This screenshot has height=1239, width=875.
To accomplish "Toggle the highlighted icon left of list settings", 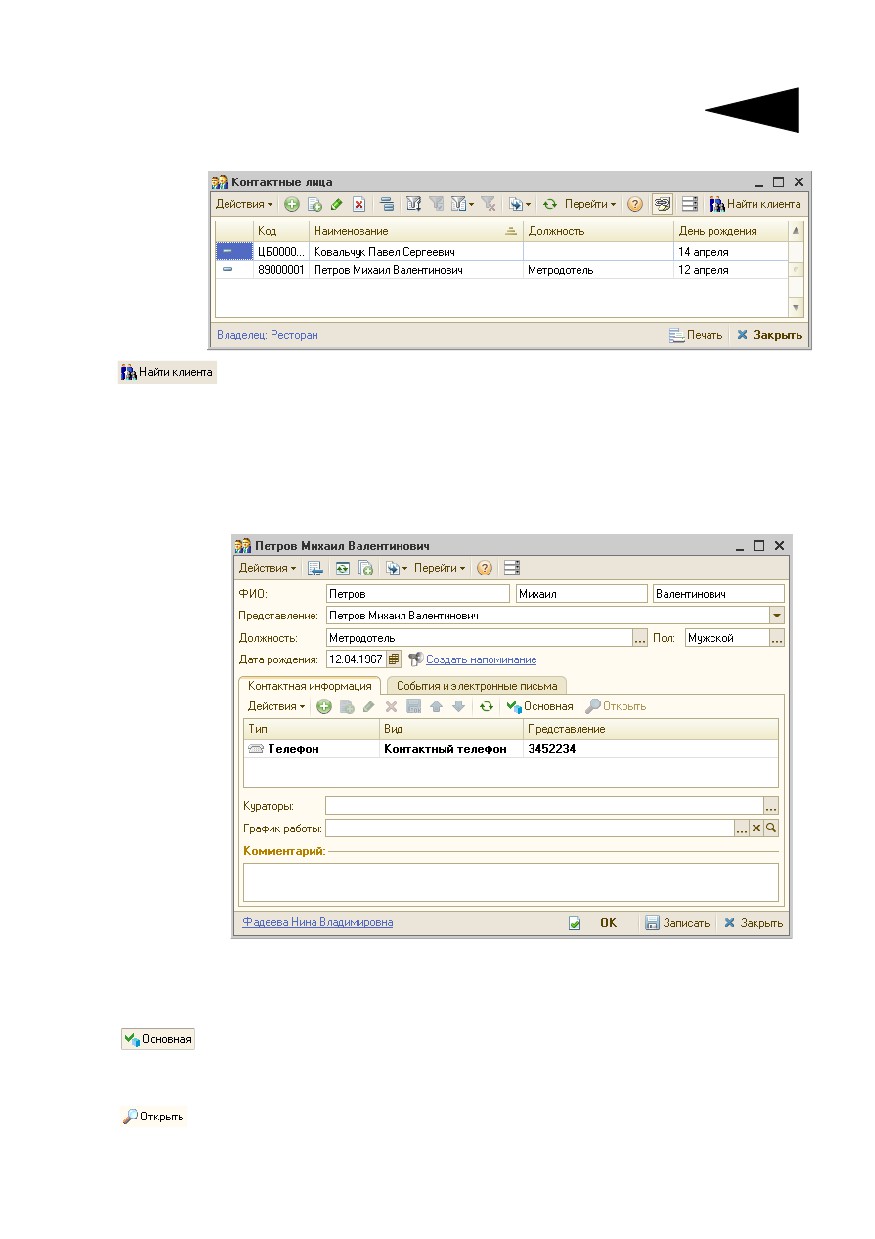I will [x=662, y=204].
